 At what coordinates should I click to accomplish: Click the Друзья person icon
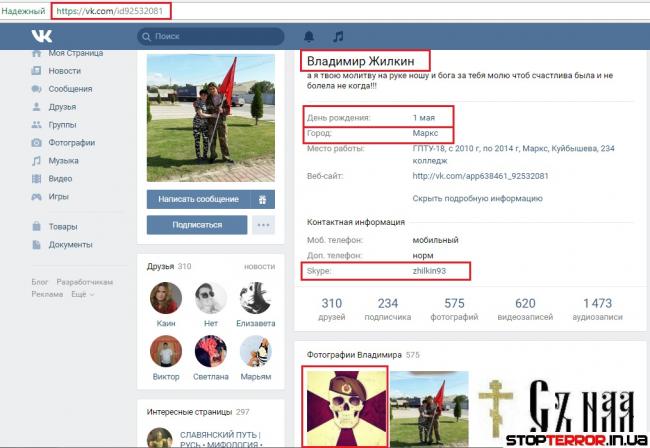pos(36,107)
